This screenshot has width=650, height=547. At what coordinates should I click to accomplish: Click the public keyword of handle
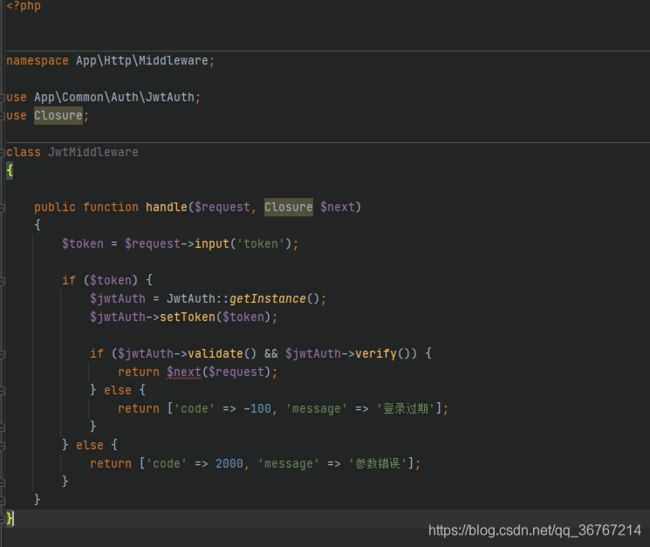(55, 207)
